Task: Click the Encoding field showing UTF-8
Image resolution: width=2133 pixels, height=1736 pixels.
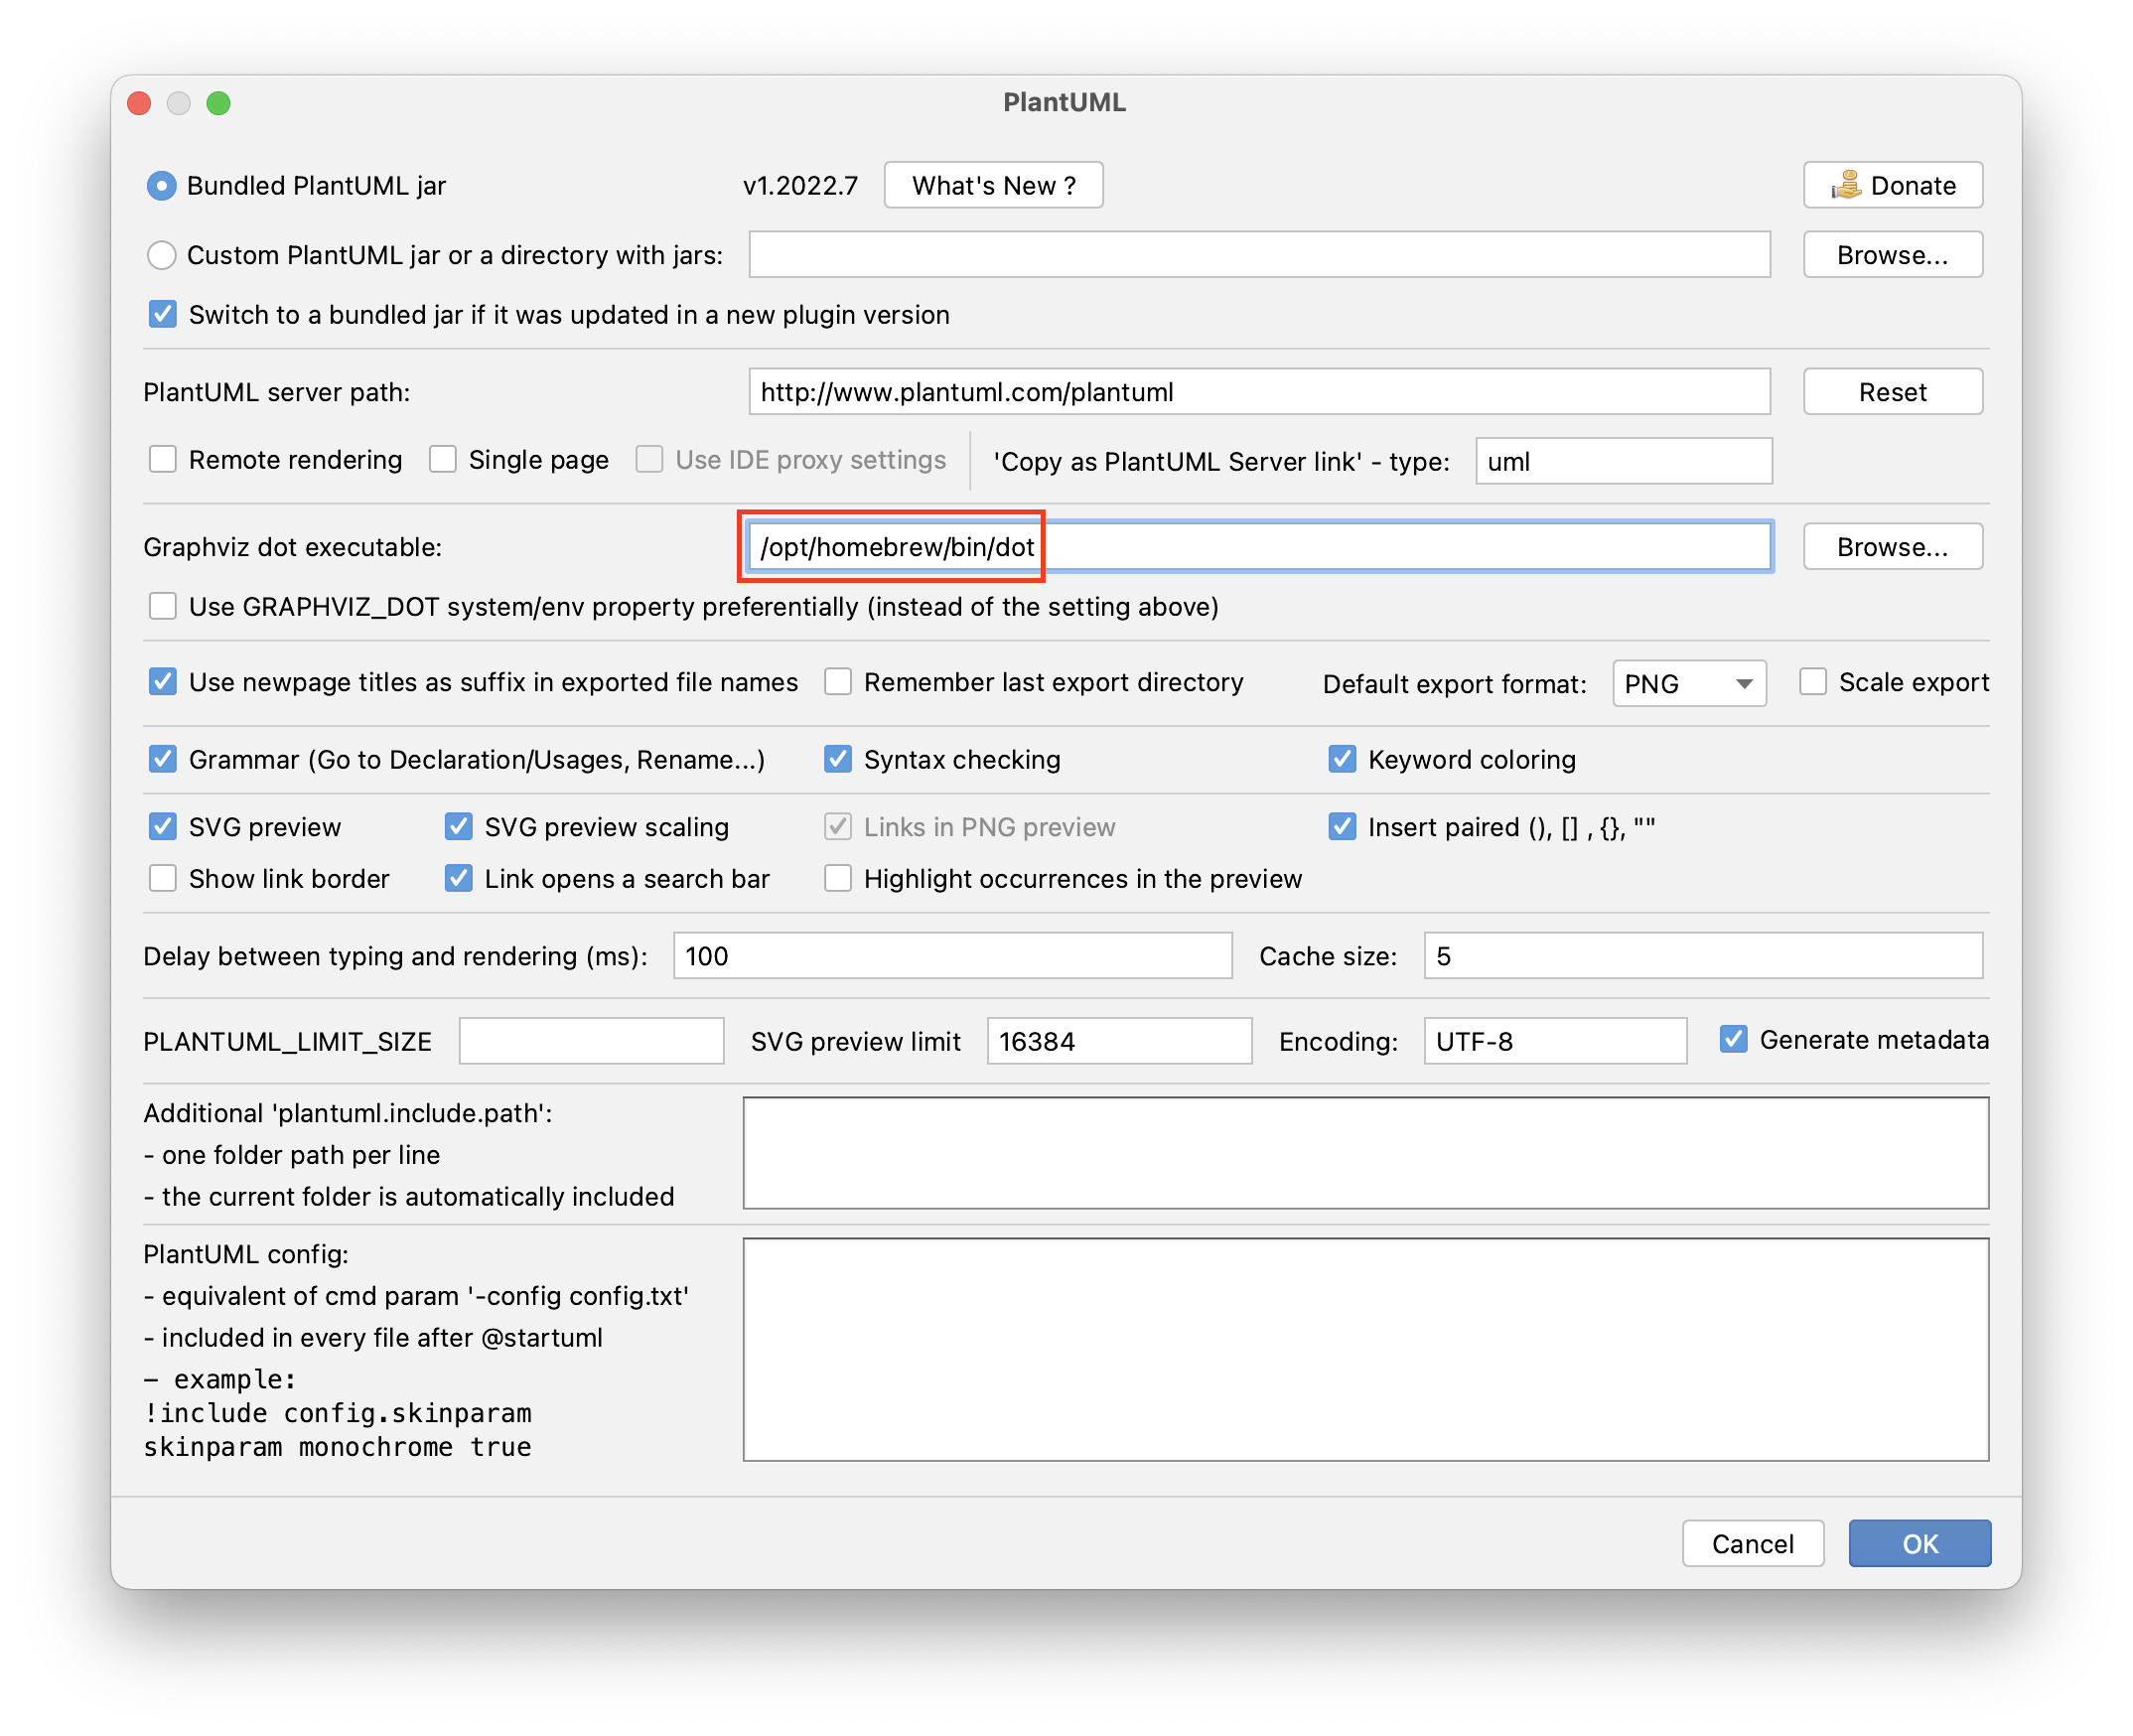Action: [x=1554, y=1041]
